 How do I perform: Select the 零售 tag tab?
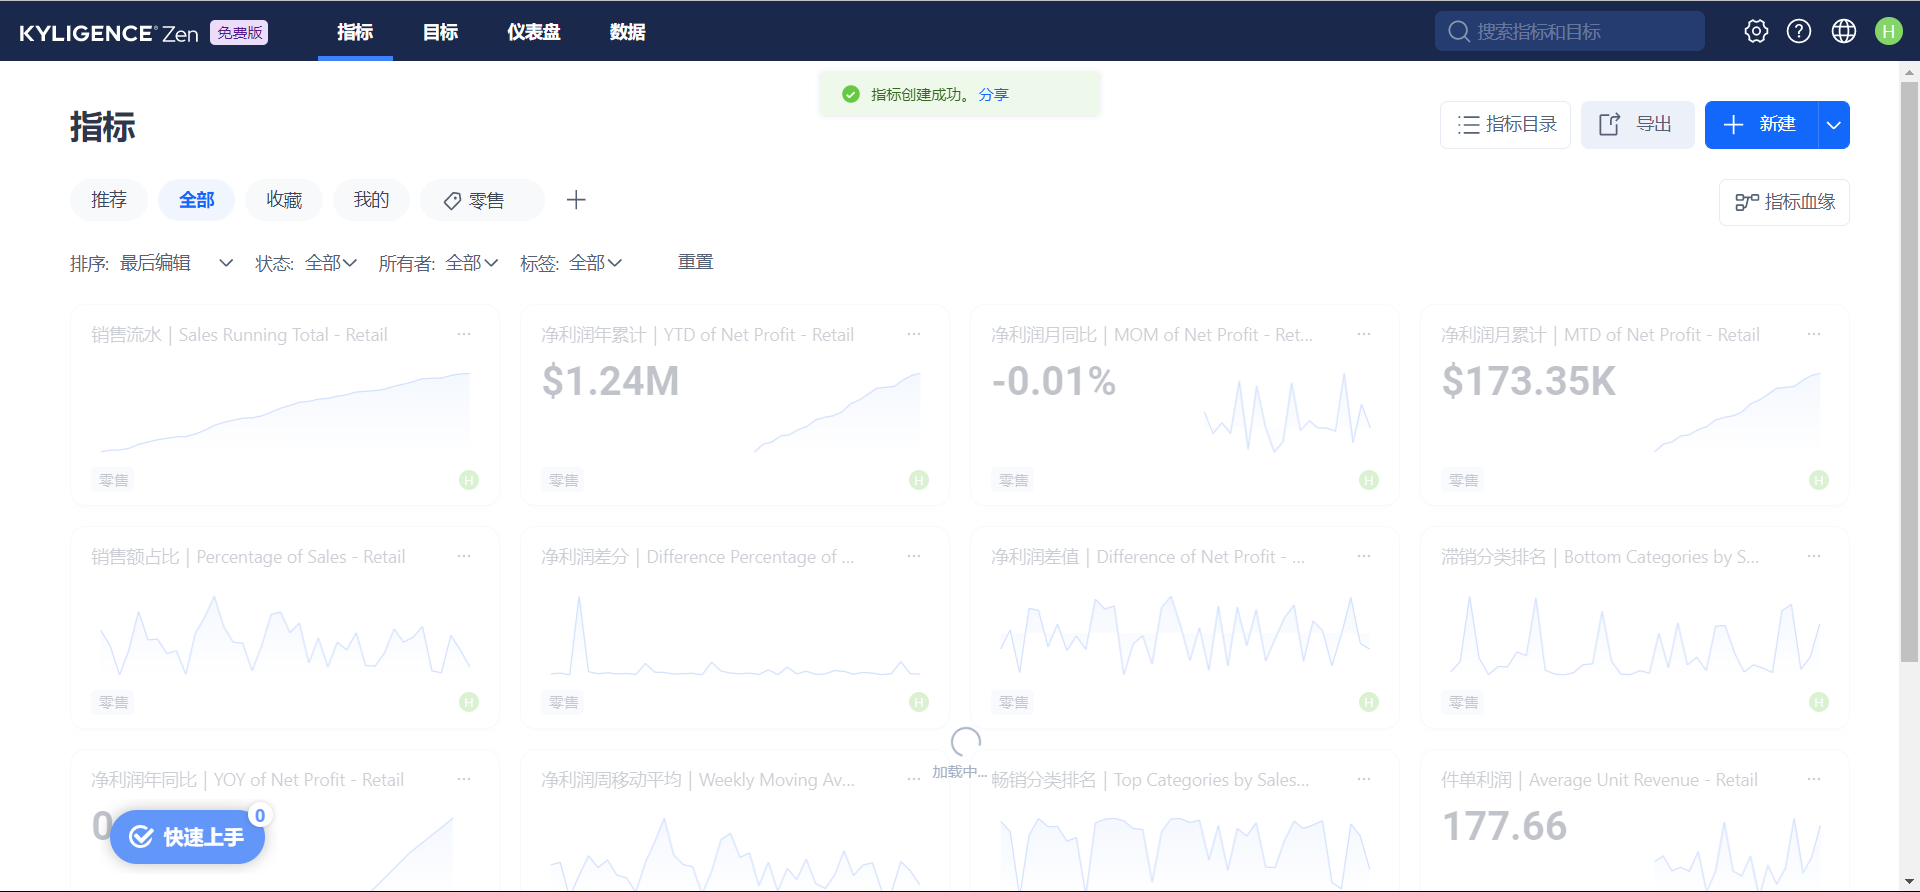482,200
